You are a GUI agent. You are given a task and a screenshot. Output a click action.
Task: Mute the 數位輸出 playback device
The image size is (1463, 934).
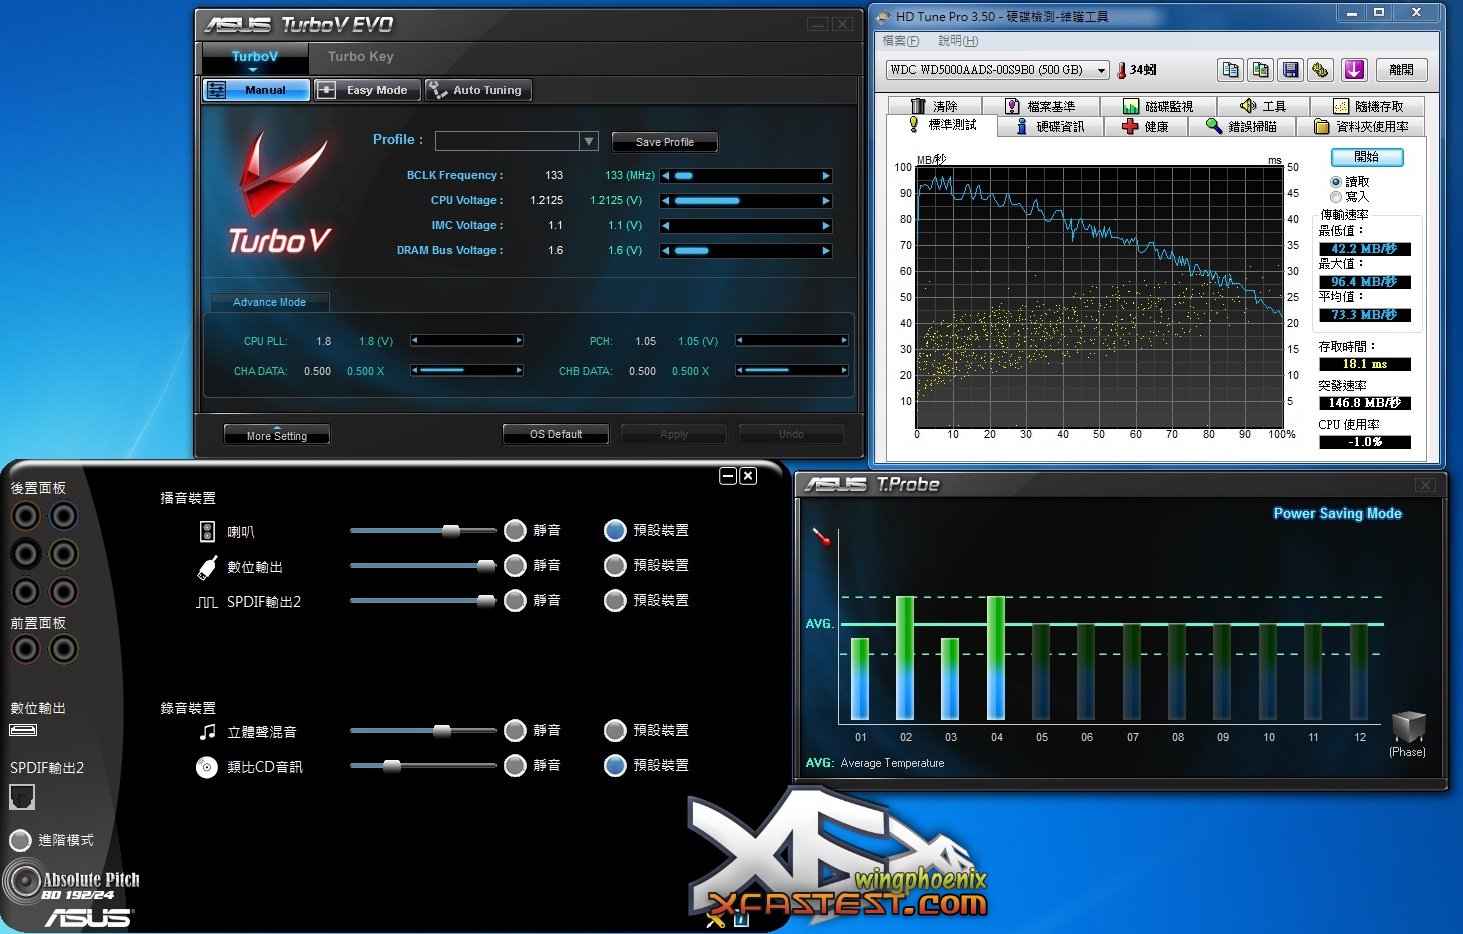click(x=515, y=565)
